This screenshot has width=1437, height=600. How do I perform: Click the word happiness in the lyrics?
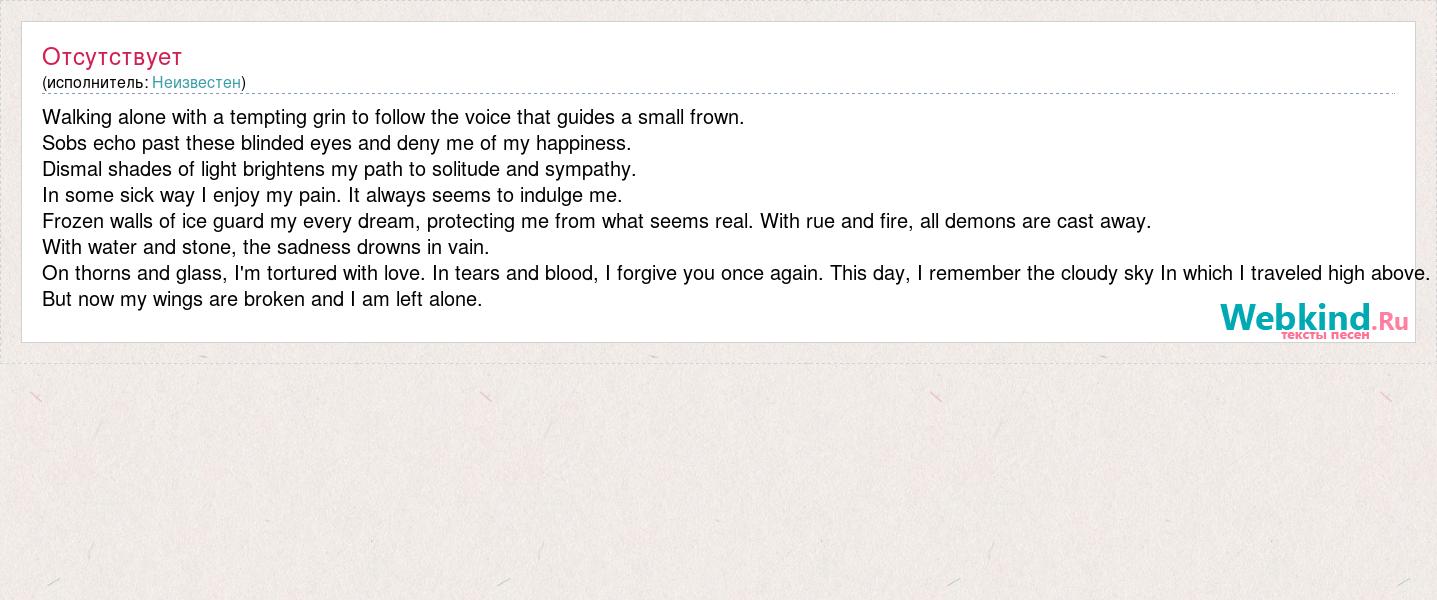[x=582, y=143]
